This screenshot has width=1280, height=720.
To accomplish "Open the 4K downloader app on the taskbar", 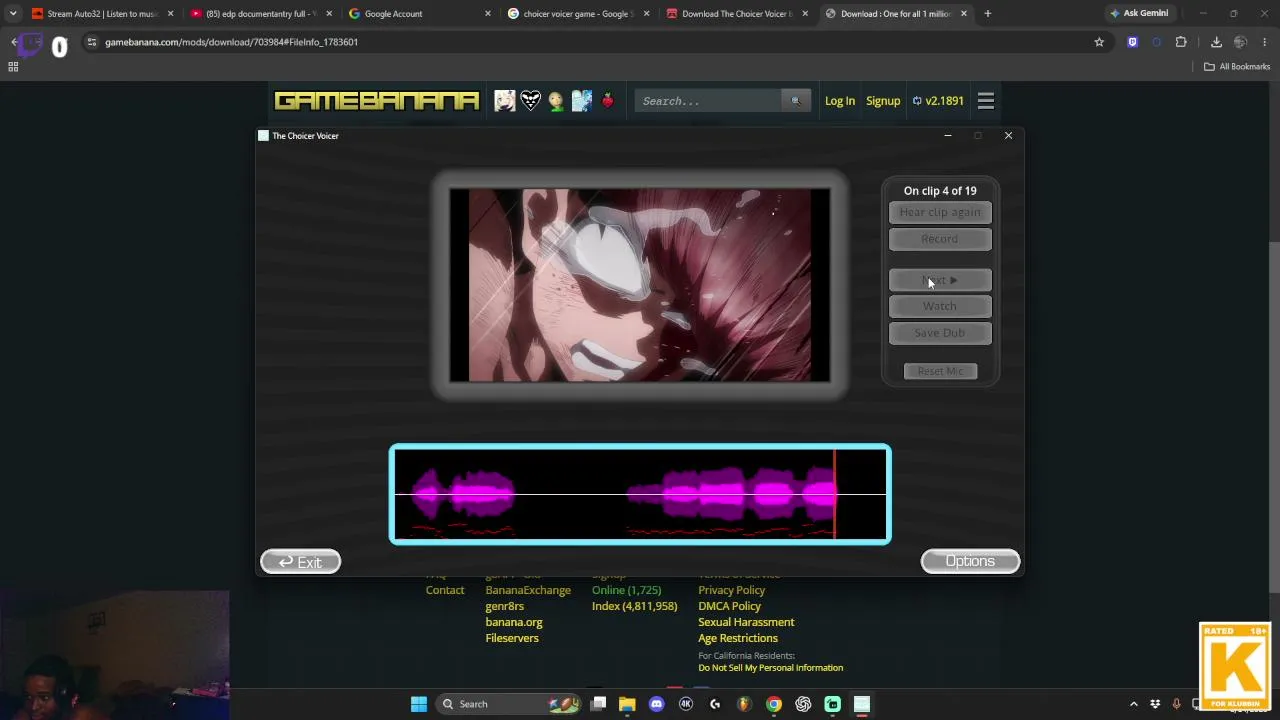I will (x=686, y=704).
